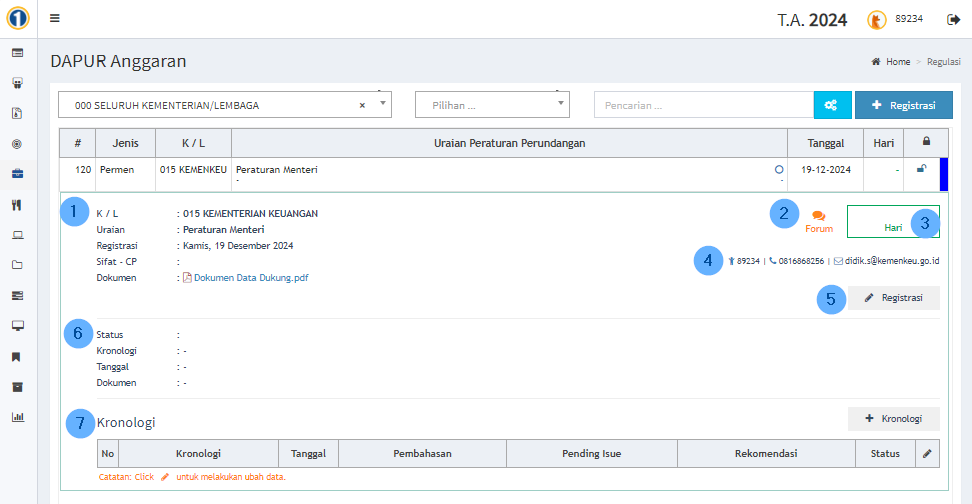
Task: Open the briefcase icon in the sidebar
Action: (17, 174)
